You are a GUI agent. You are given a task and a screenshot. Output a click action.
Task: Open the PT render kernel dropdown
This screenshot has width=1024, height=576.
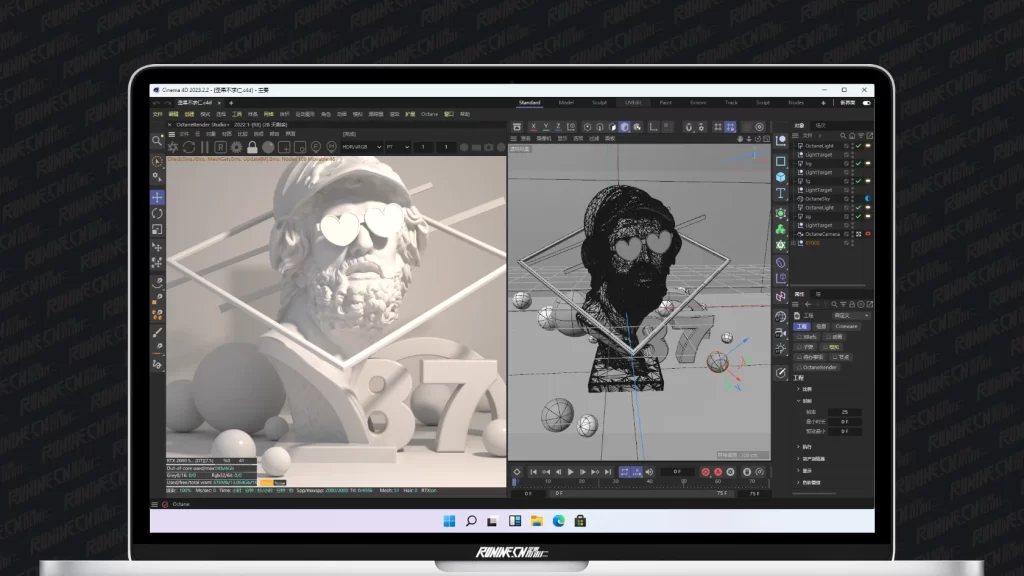(396, 147)
